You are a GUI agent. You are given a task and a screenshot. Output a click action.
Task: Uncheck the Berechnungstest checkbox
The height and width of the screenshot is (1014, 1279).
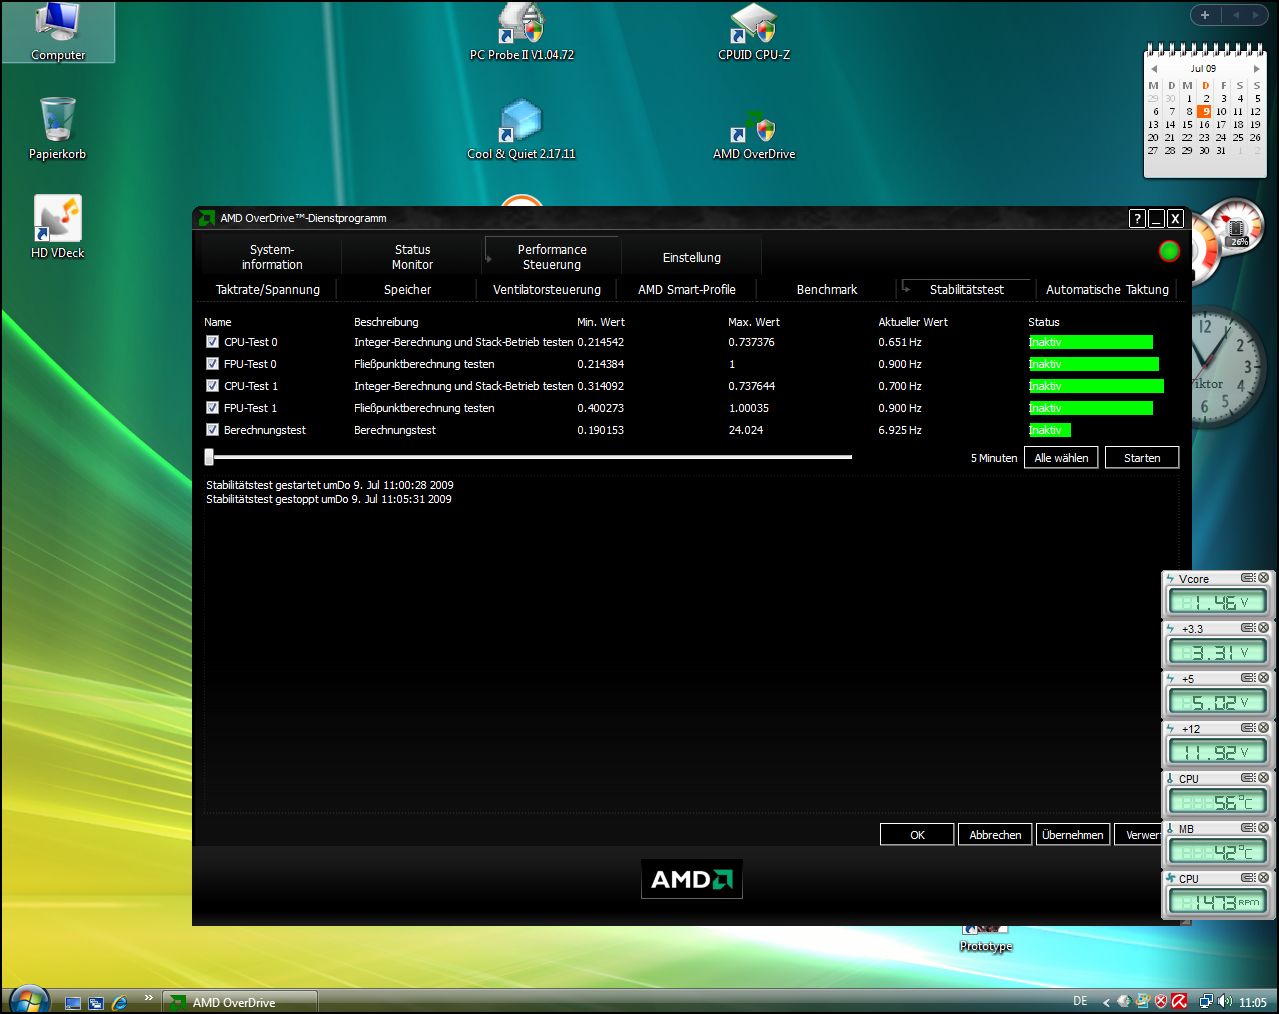pyautogui.click(x=212, y=430)
